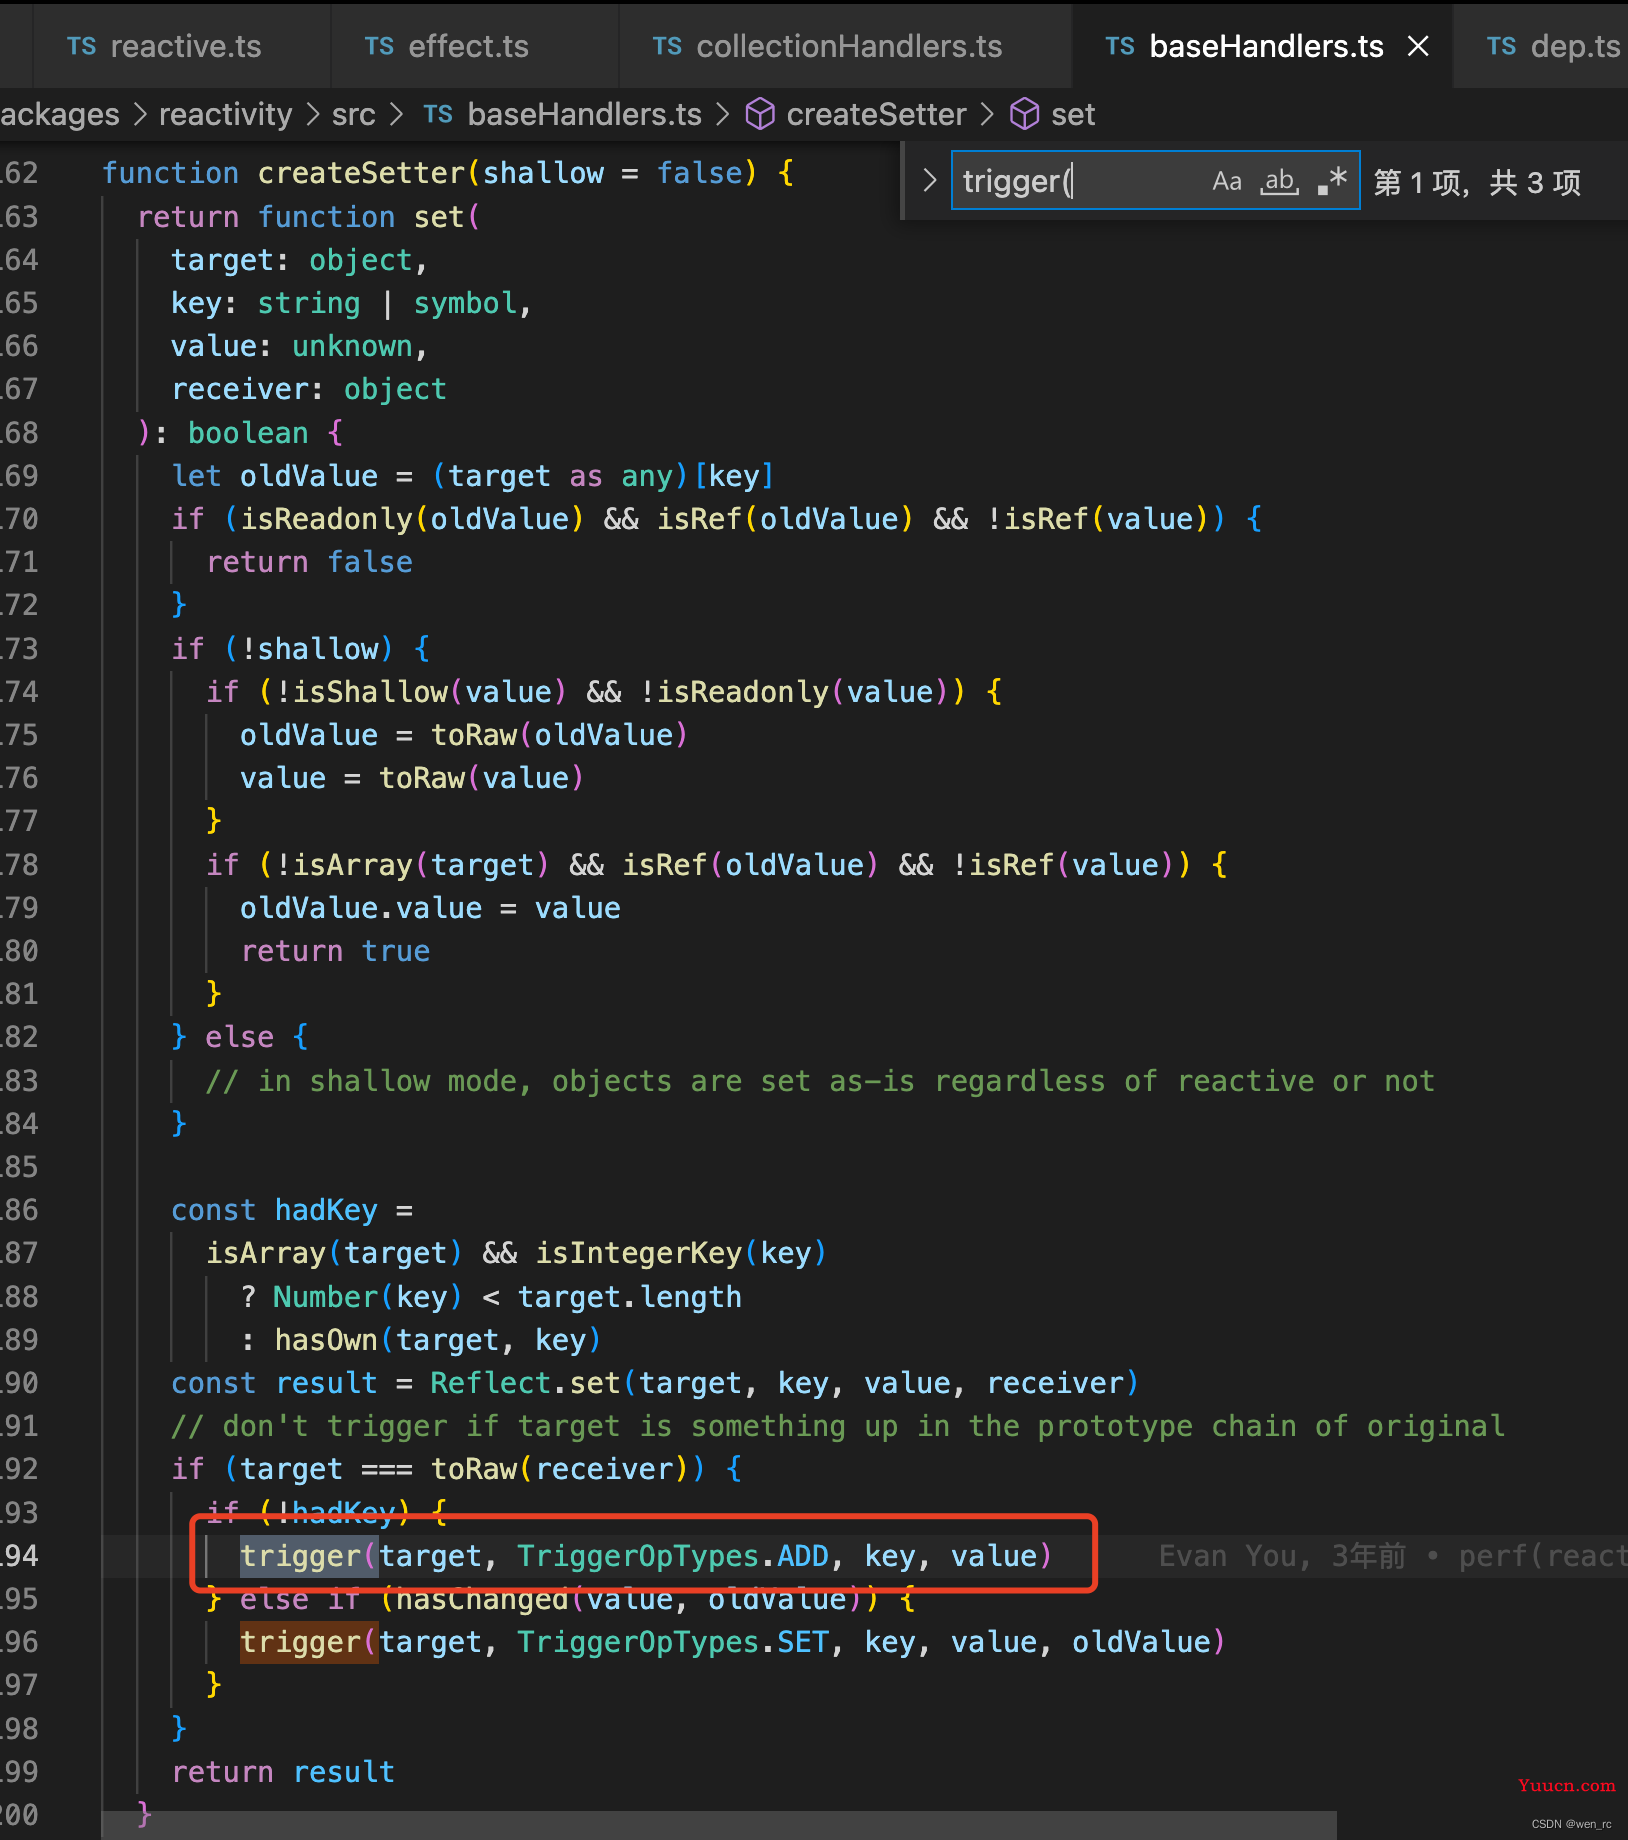This screenshot has width=1628, height=1840.
Task: Open the set breadcrumb symbol
Action: (1073, 114)
